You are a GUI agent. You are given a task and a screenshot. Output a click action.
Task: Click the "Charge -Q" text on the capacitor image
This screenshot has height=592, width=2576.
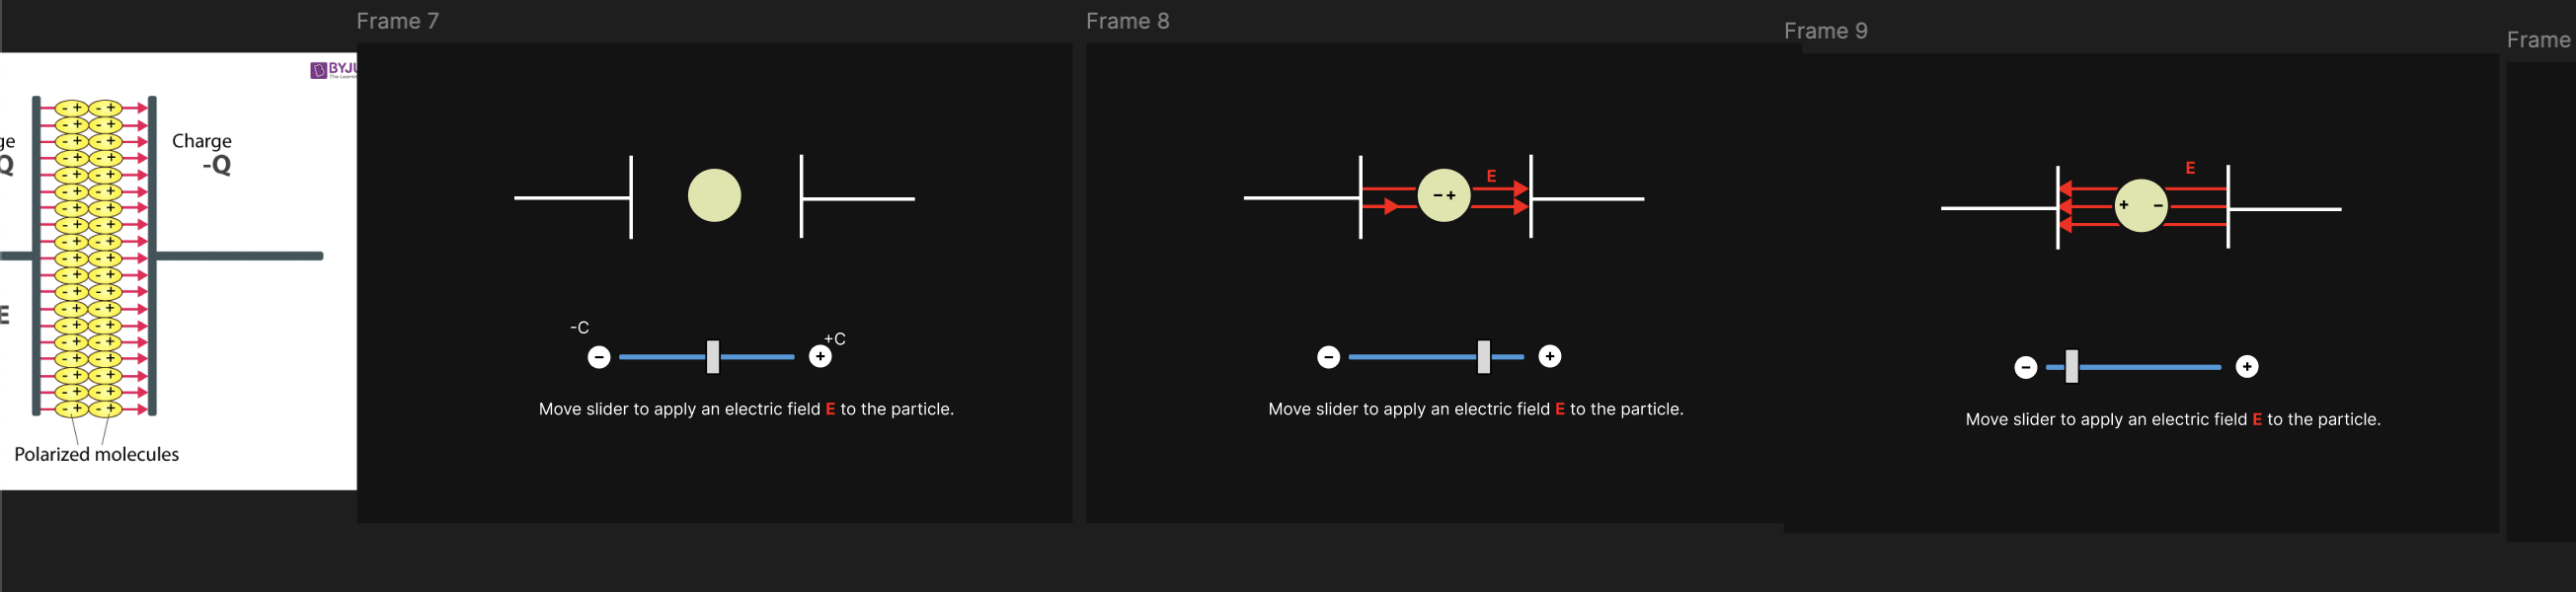click(202, 153)
